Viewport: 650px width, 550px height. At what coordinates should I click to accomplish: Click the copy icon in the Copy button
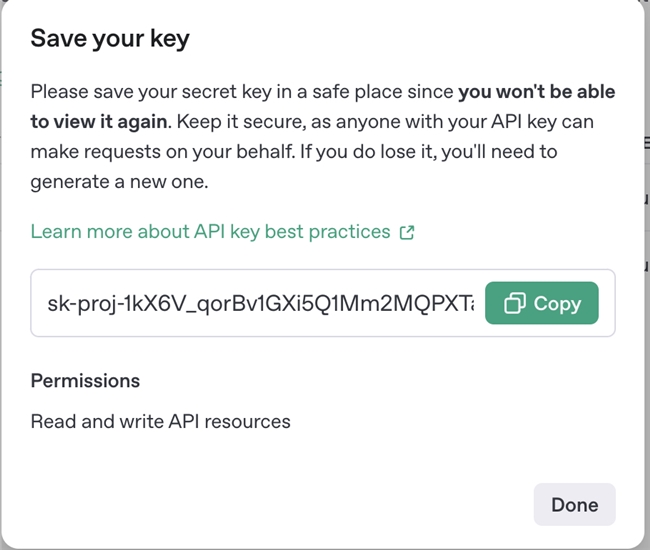(x=516, y=304)
